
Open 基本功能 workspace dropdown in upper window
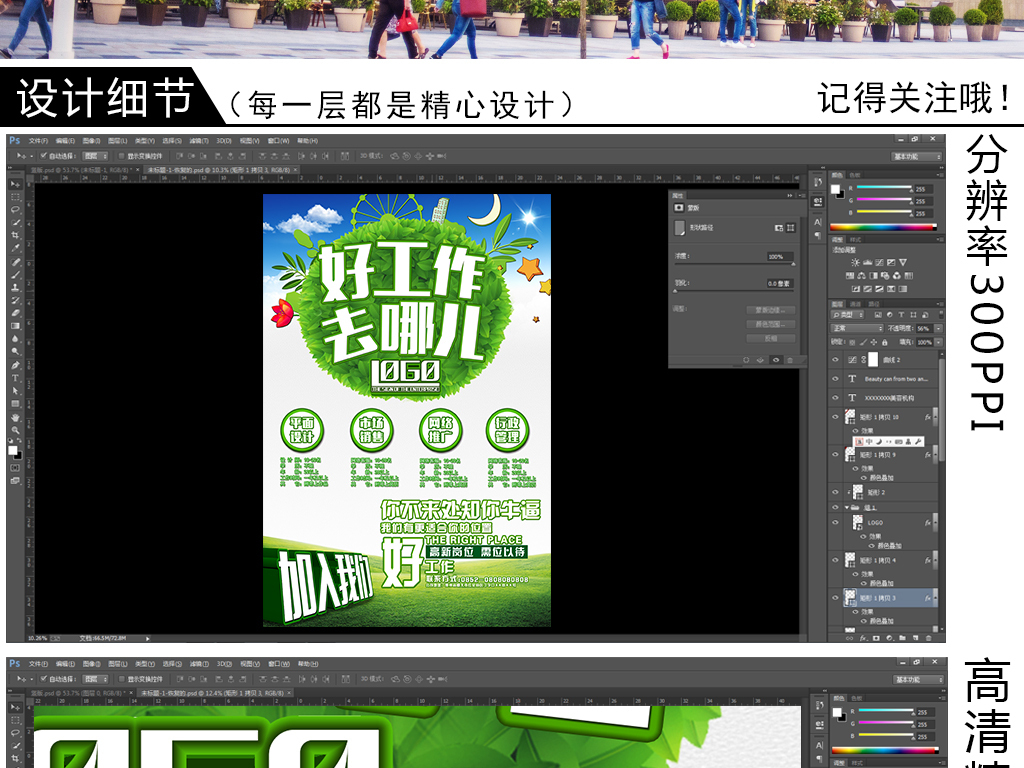point(917,156)
